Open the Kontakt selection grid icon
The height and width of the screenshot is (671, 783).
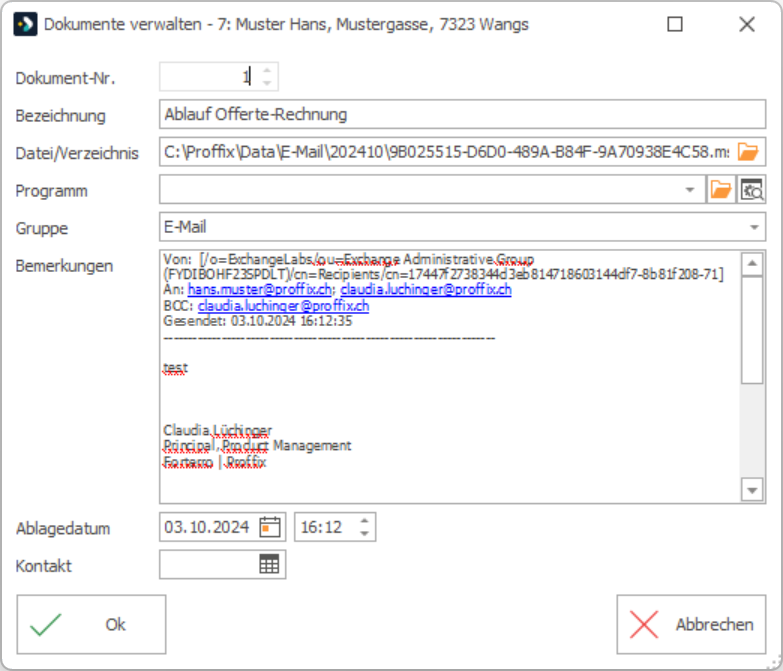[x=269, y=565]
